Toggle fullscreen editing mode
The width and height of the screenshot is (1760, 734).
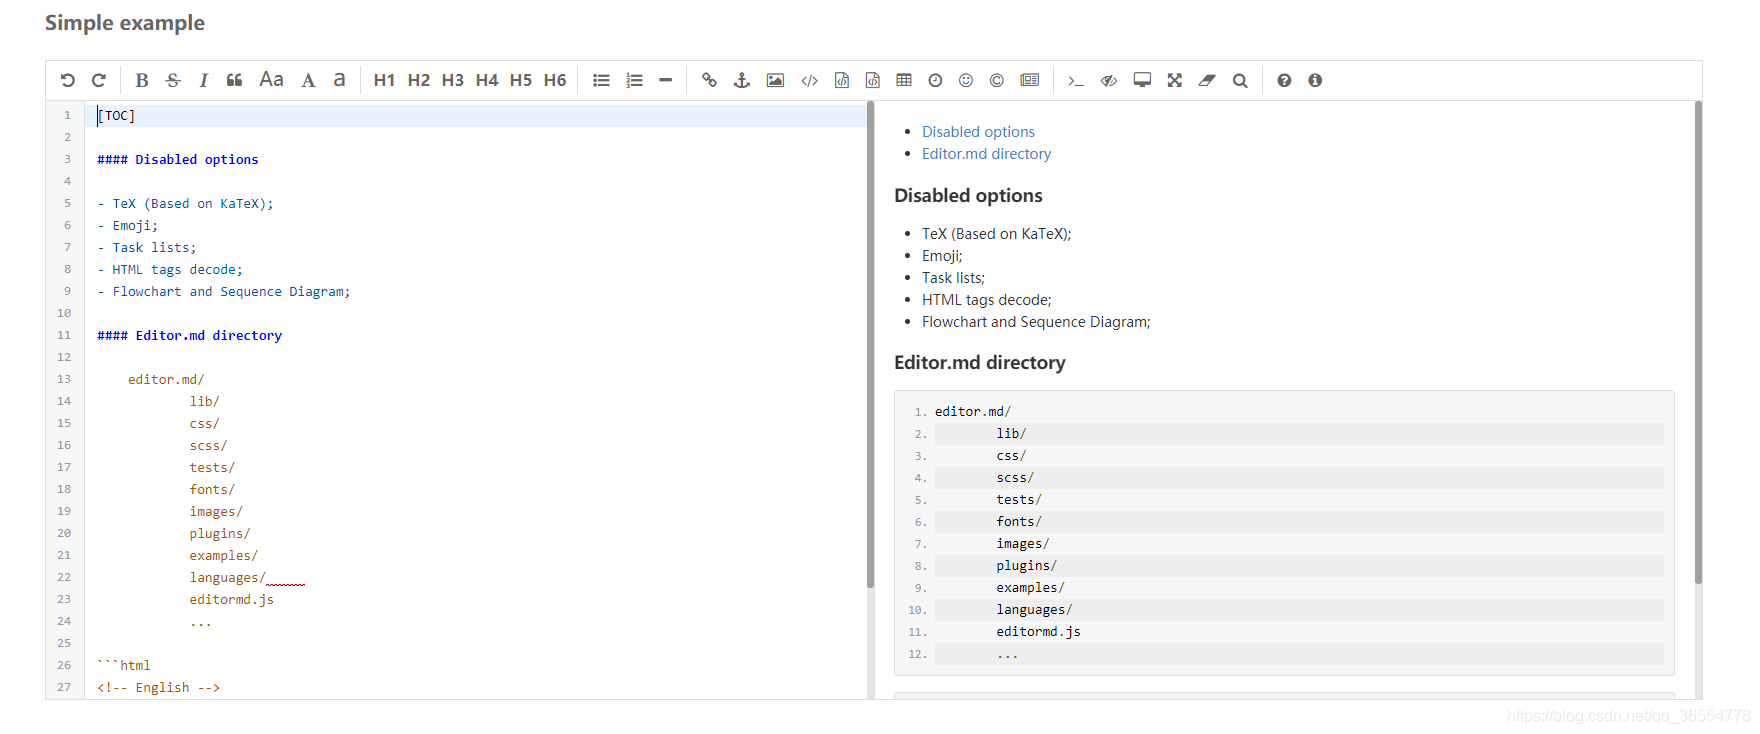click(1175, 80)
